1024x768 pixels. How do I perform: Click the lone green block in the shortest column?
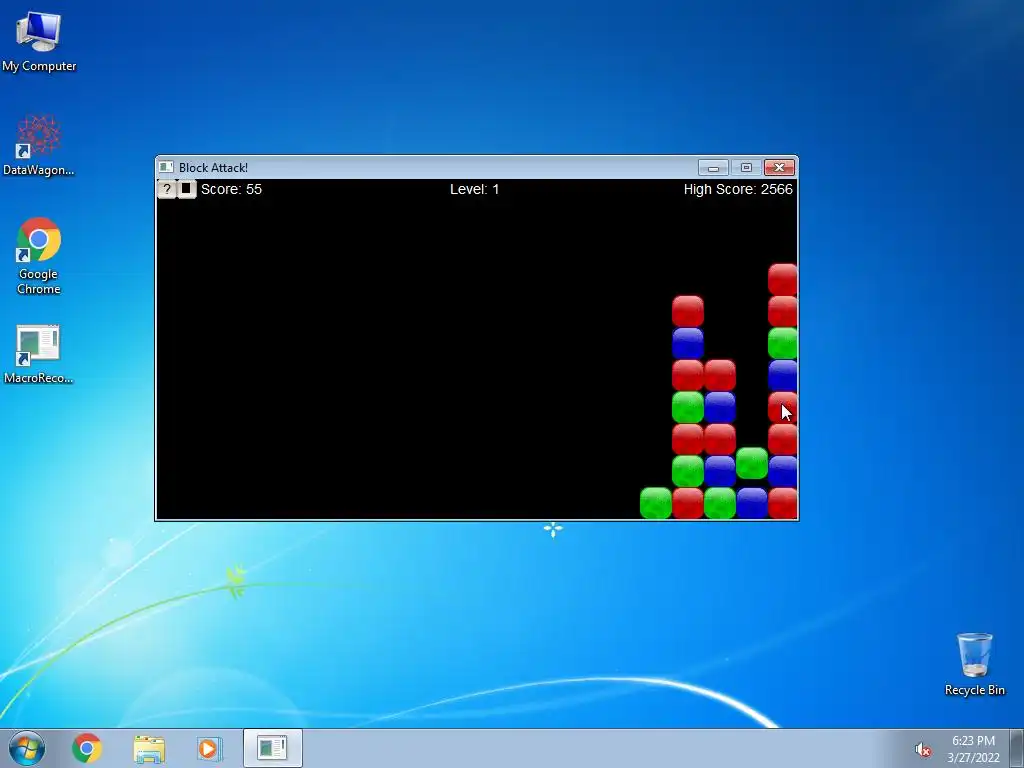[656, 503]
